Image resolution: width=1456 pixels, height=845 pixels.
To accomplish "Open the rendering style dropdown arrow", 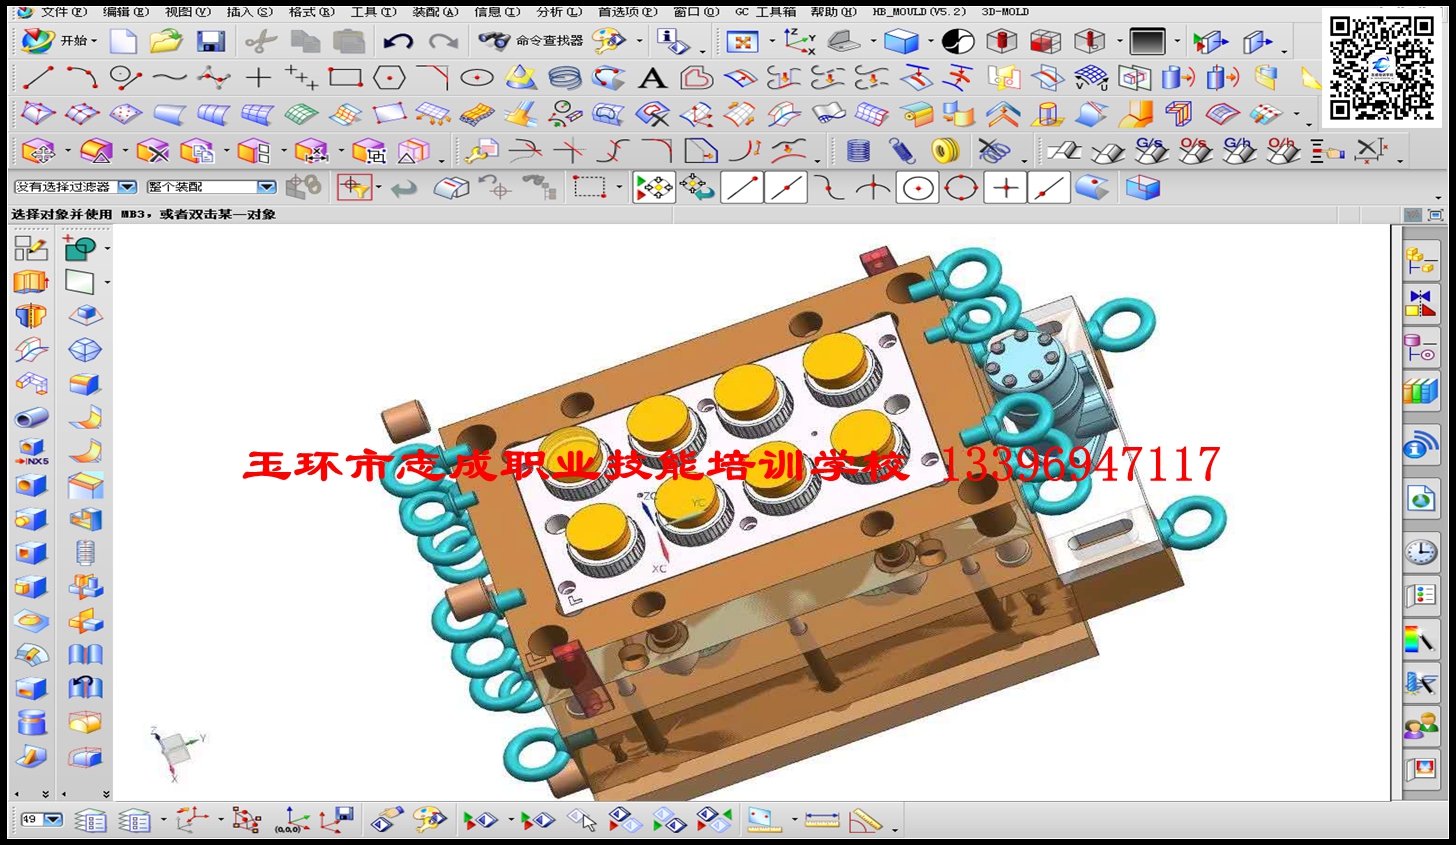I will click(x=929, y=42).
